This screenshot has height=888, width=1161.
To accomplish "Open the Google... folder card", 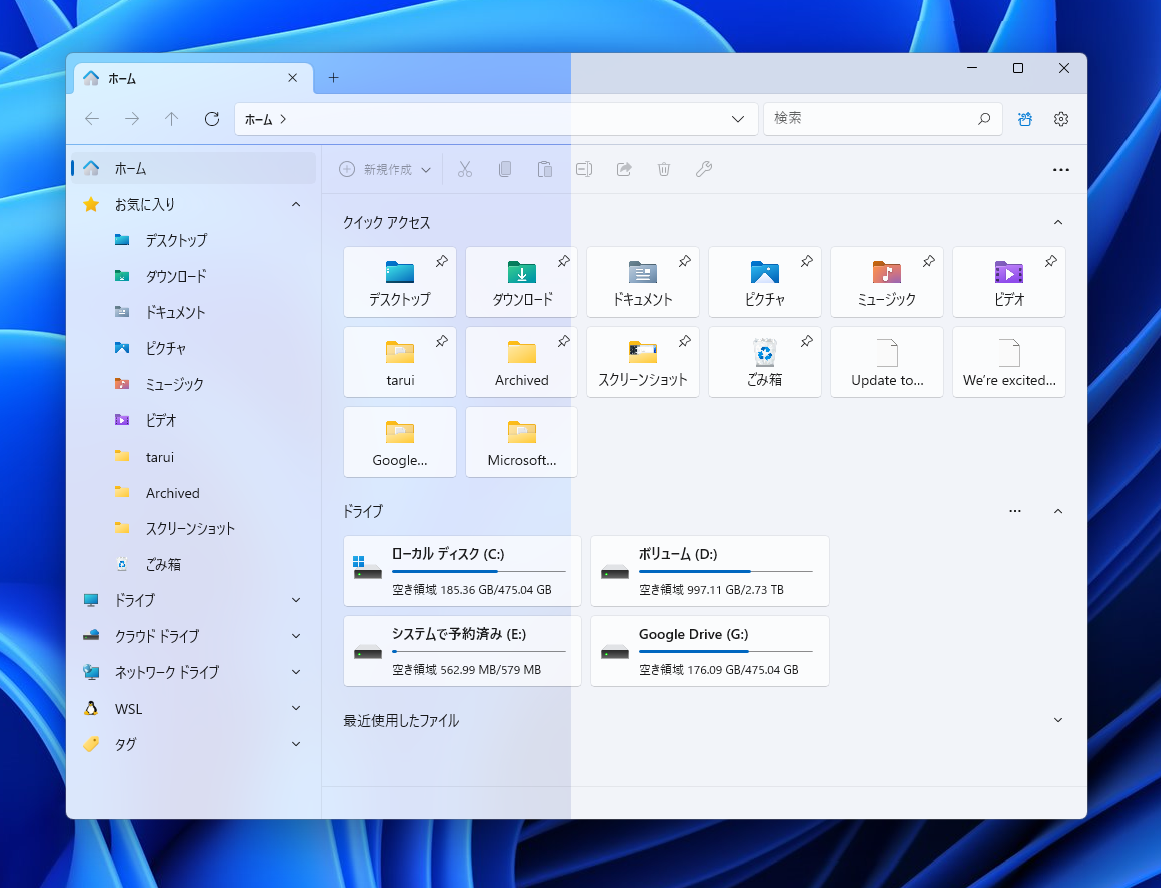I will pyautogui.click(x=400, y=442).
